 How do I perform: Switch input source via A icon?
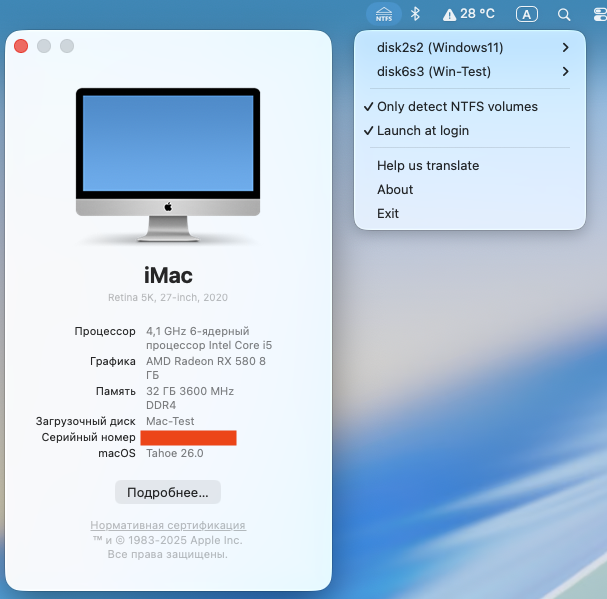coord(526,14)
